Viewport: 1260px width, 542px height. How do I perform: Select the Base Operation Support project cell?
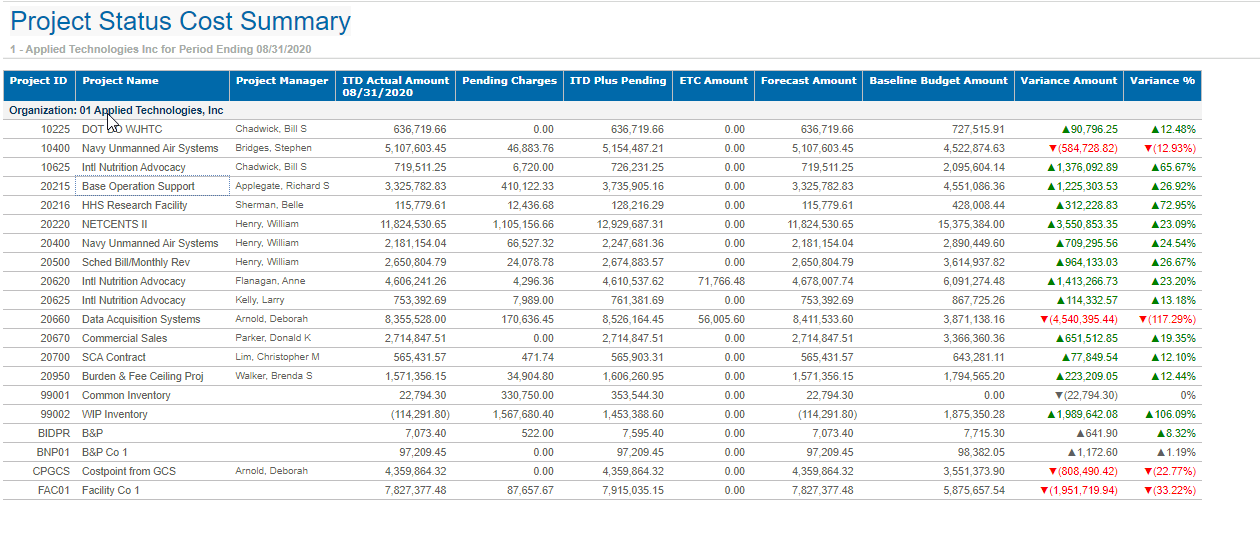tap(138, 187)
